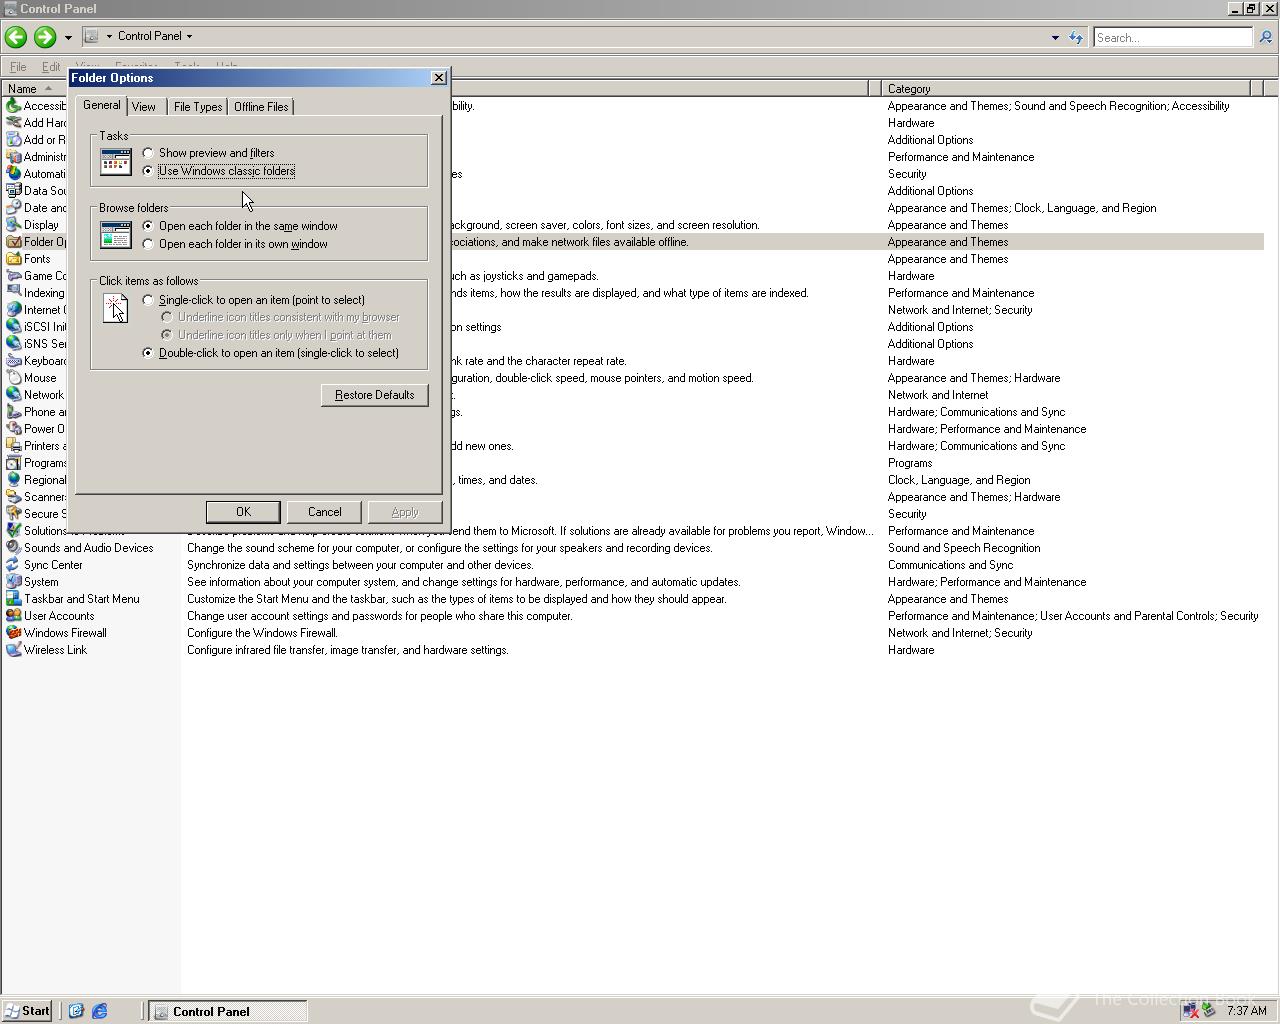This screenshot has height=1024, width=1280.
Task: Click the Keyboard control panel icon
Action: point(13,361)
